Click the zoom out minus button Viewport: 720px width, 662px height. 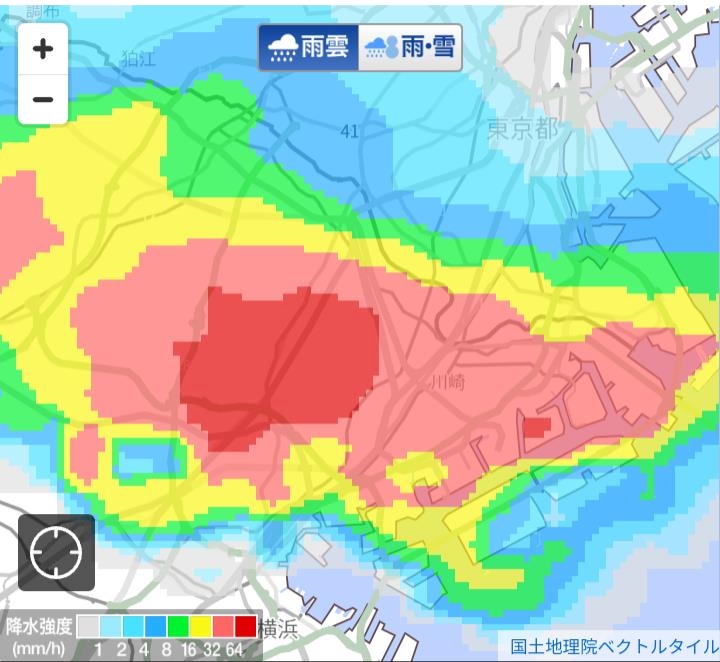click(43, 99)
